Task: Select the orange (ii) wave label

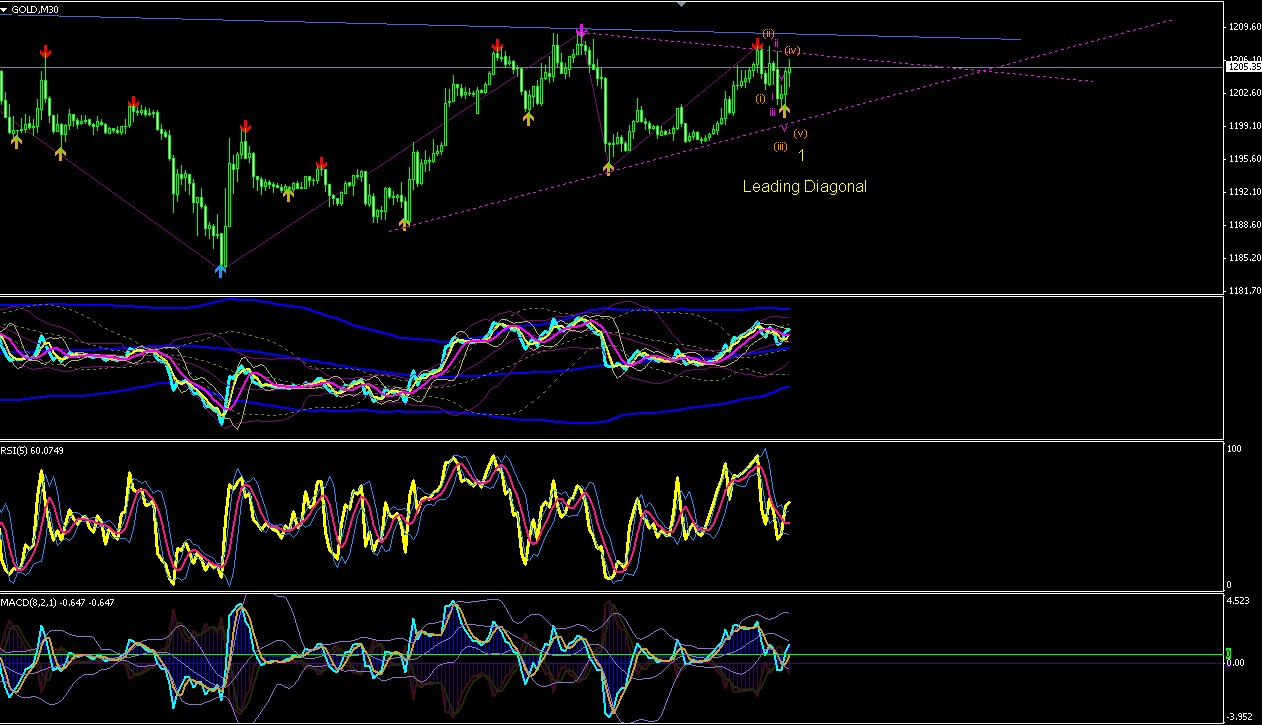Action: click(768, 33)
